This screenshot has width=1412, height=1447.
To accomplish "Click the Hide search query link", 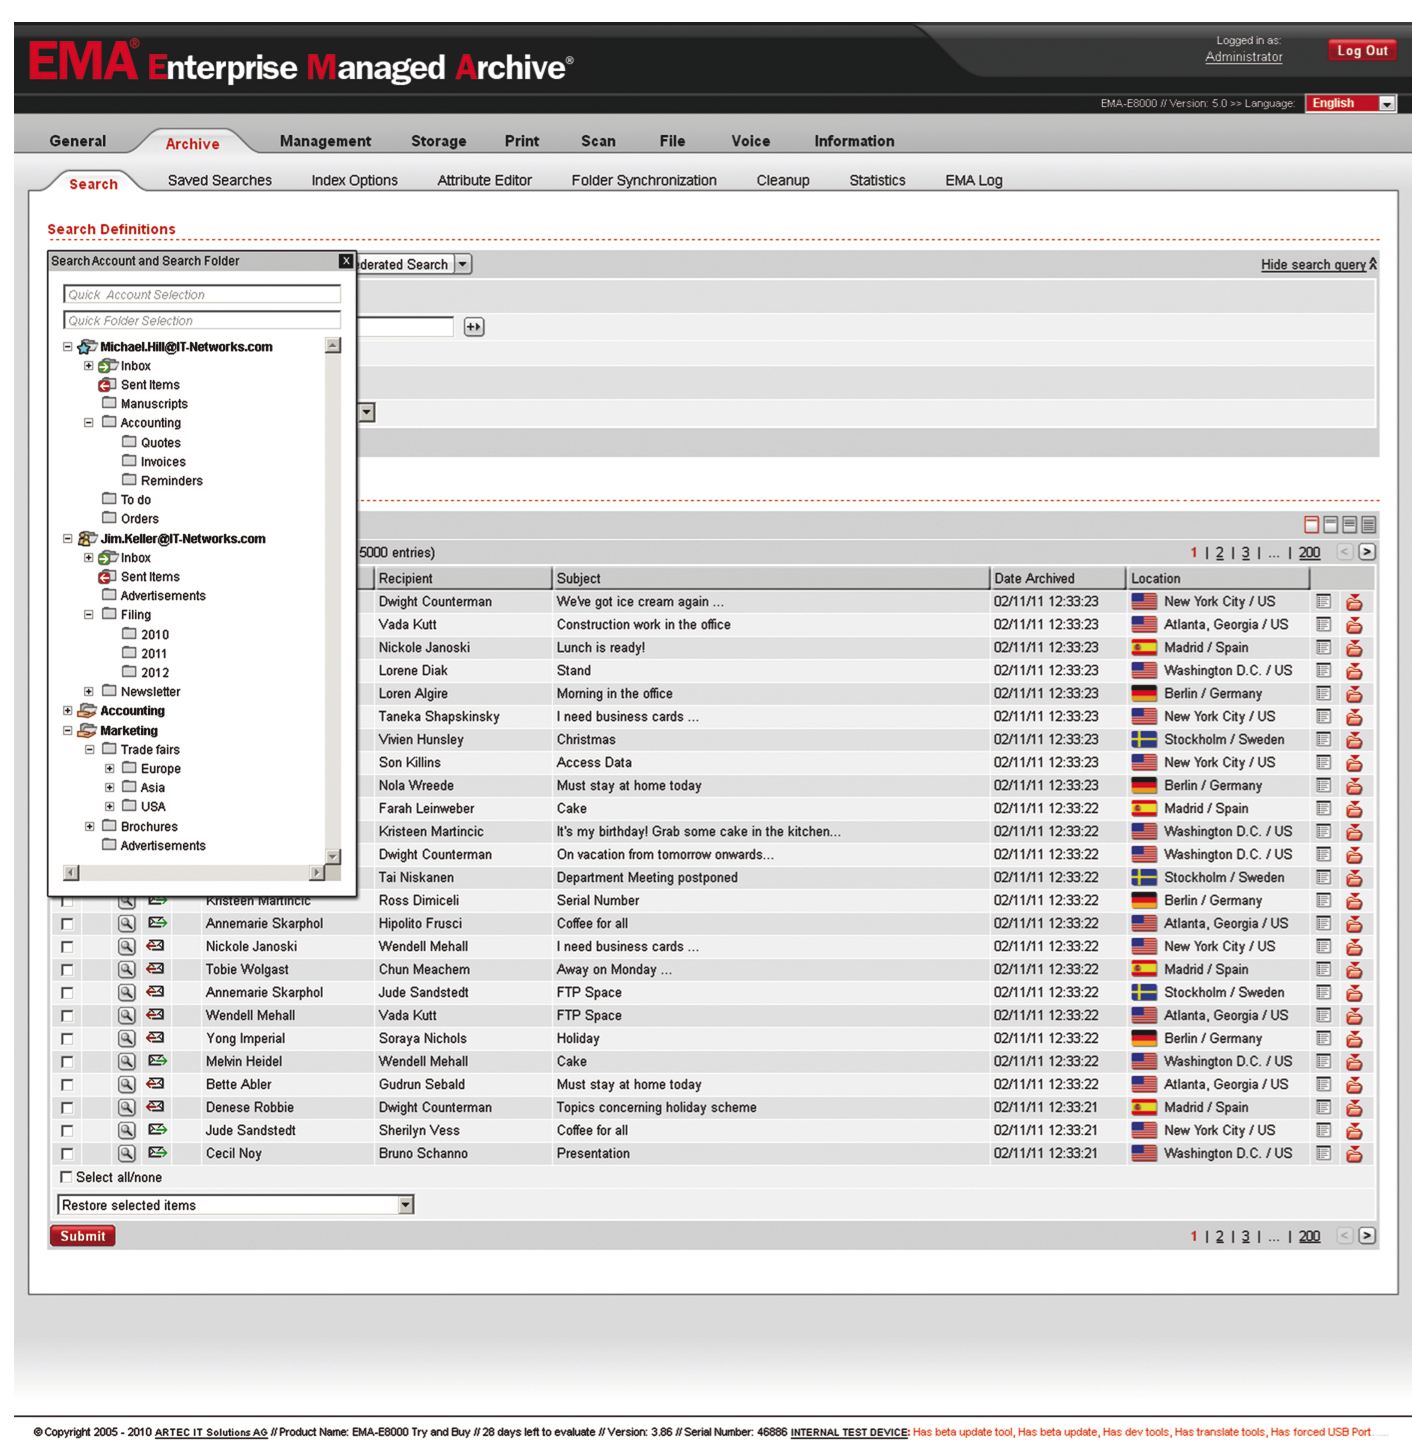I will click(1313, 265).
